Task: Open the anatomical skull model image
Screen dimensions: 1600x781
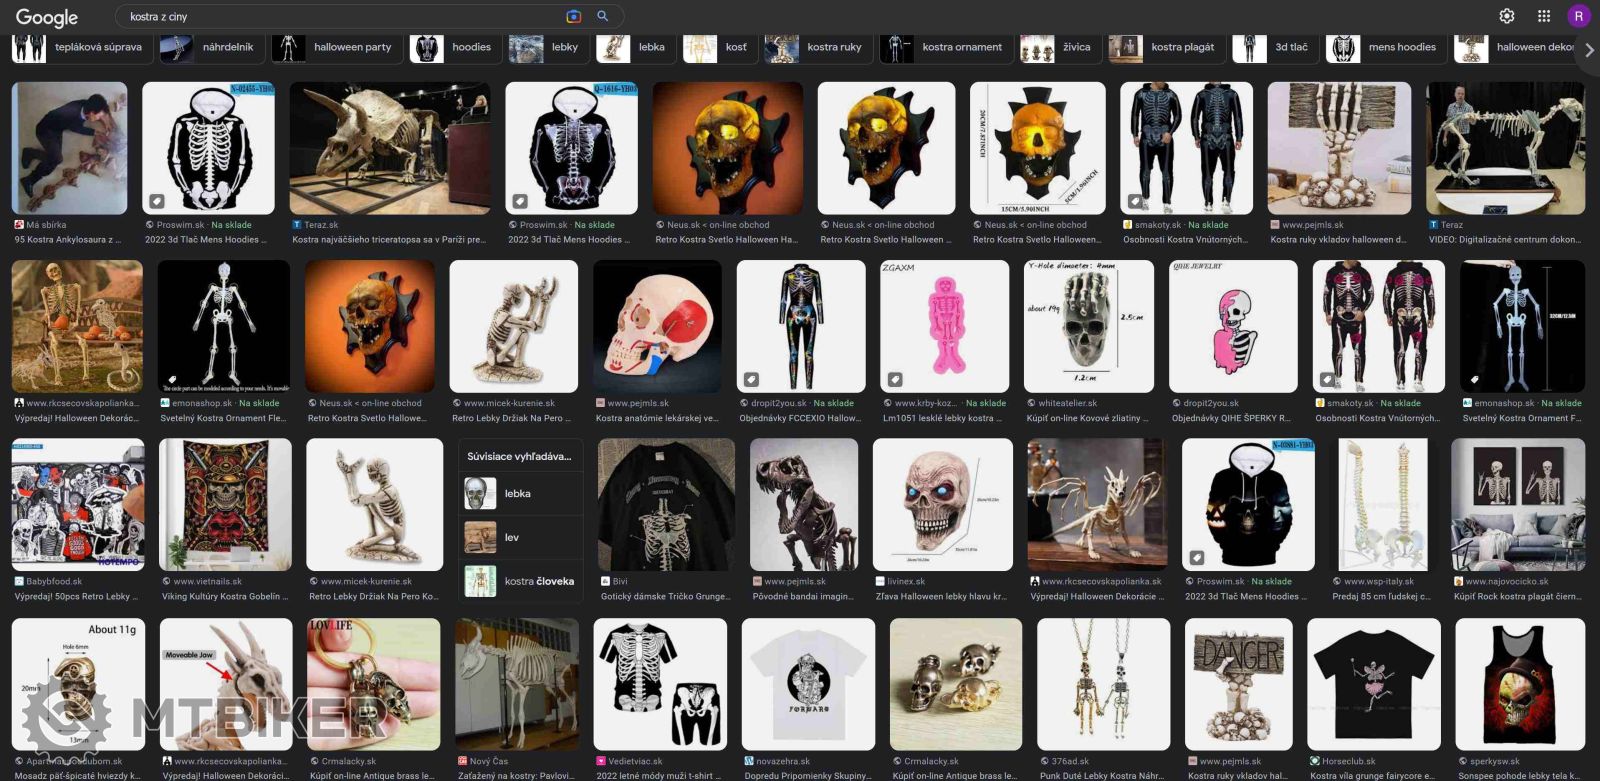Action: [657, 326]
